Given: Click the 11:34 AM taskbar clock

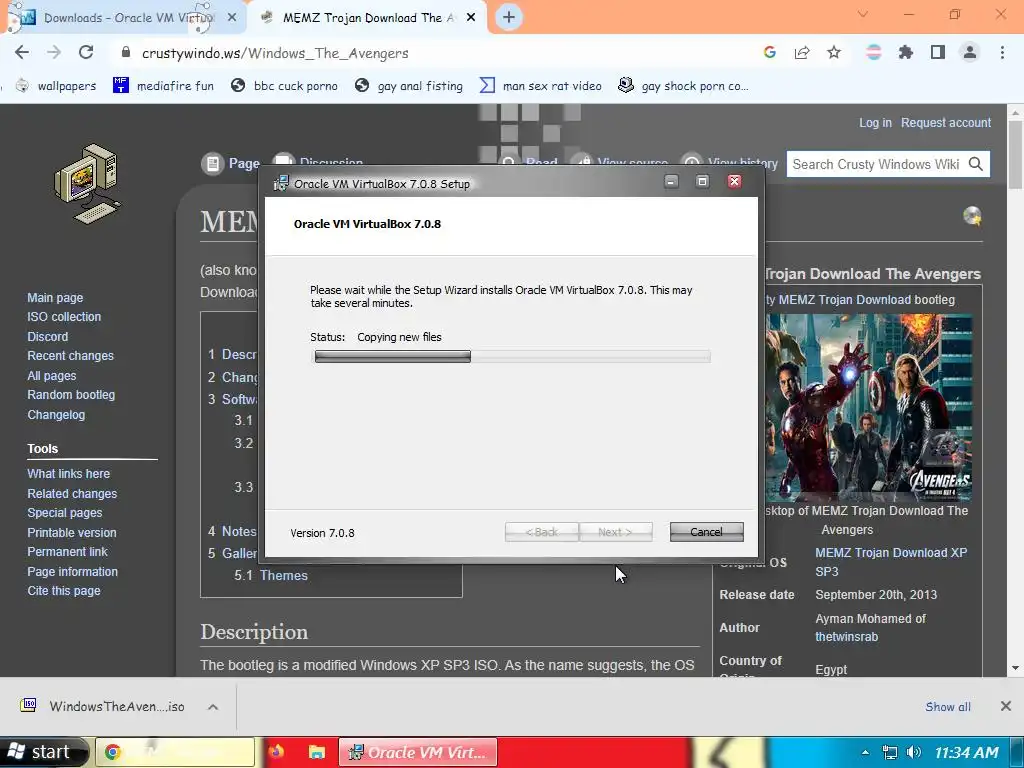Looking at the screenshot, I should pos(966,752).
